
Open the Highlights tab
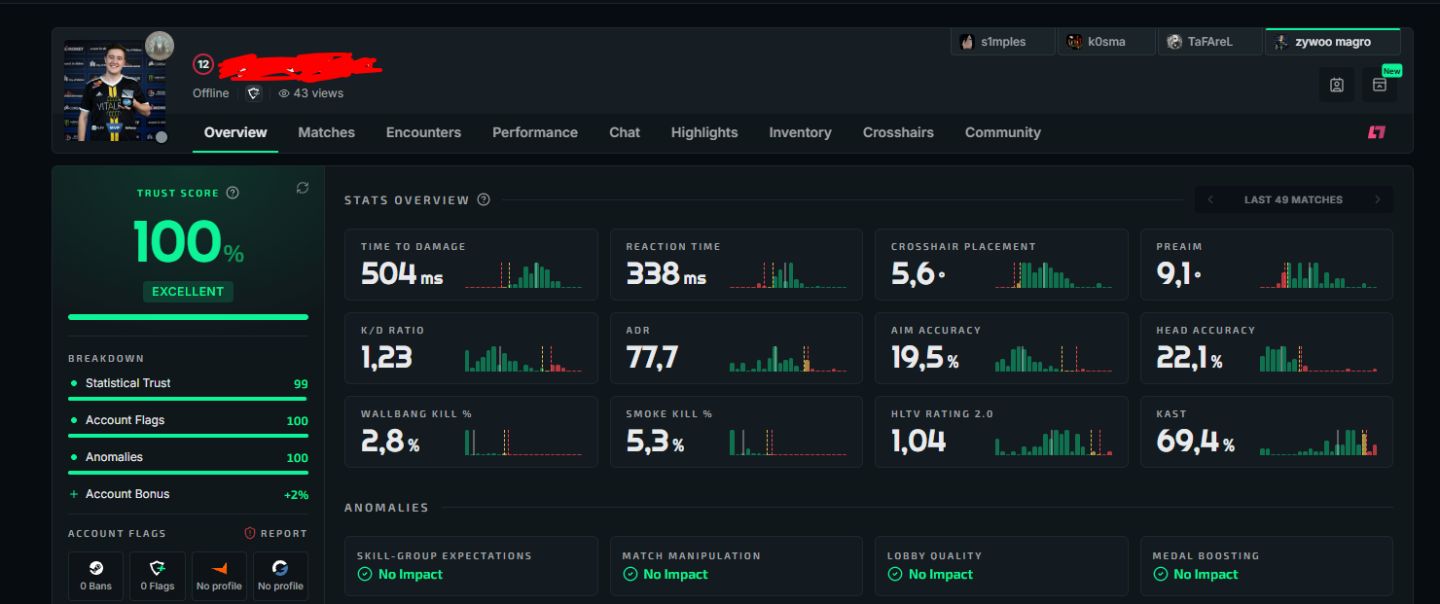(704, 132)
